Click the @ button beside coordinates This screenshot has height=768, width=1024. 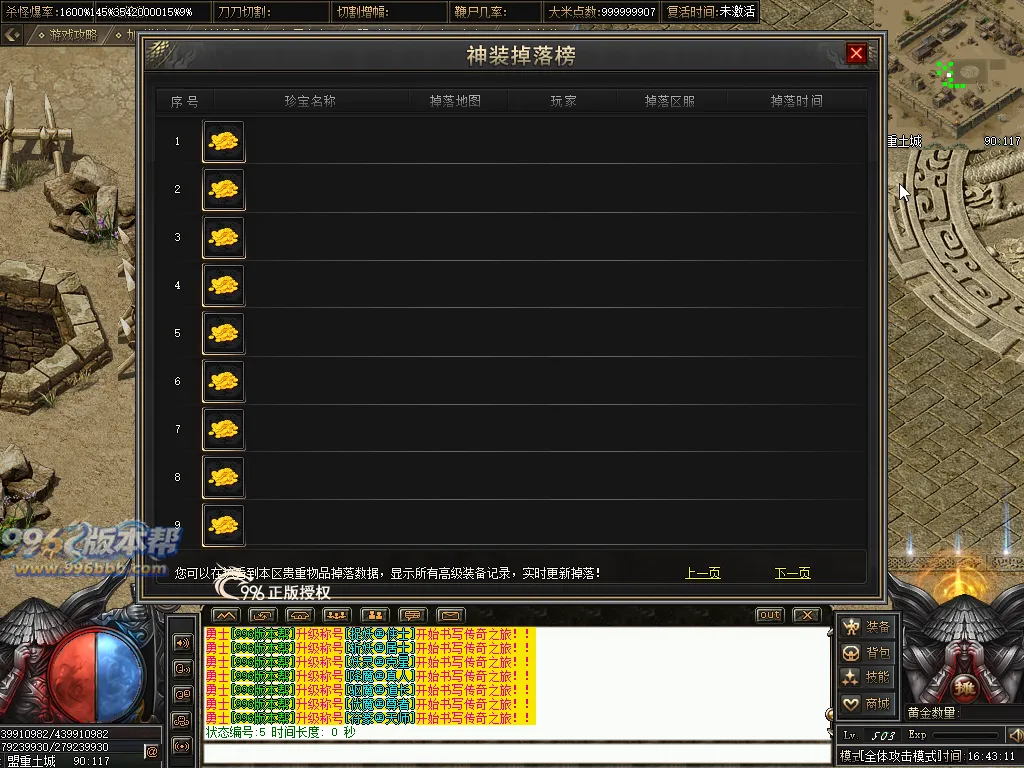(151, 752)
